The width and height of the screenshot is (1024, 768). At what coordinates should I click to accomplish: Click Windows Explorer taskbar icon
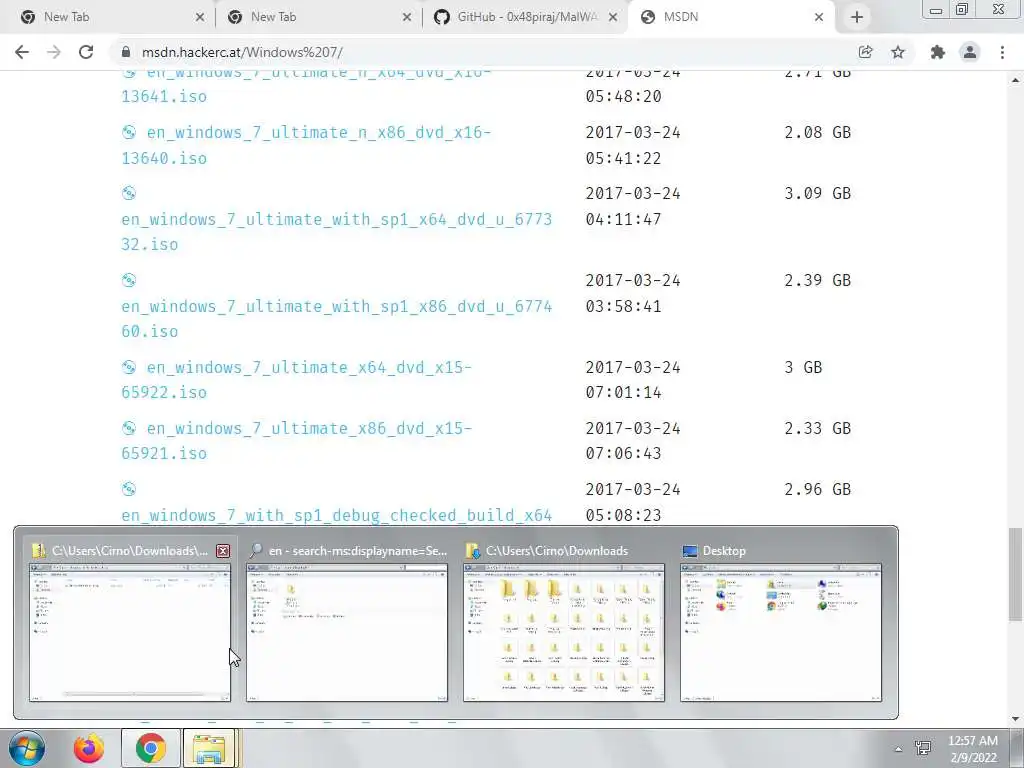tap(208, 748)
